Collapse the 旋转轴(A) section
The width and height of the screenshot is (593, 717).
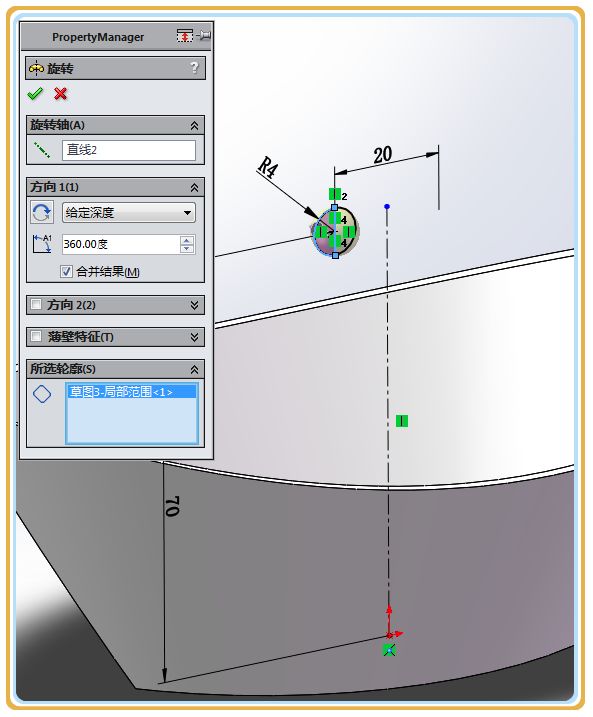coord(194,125)
